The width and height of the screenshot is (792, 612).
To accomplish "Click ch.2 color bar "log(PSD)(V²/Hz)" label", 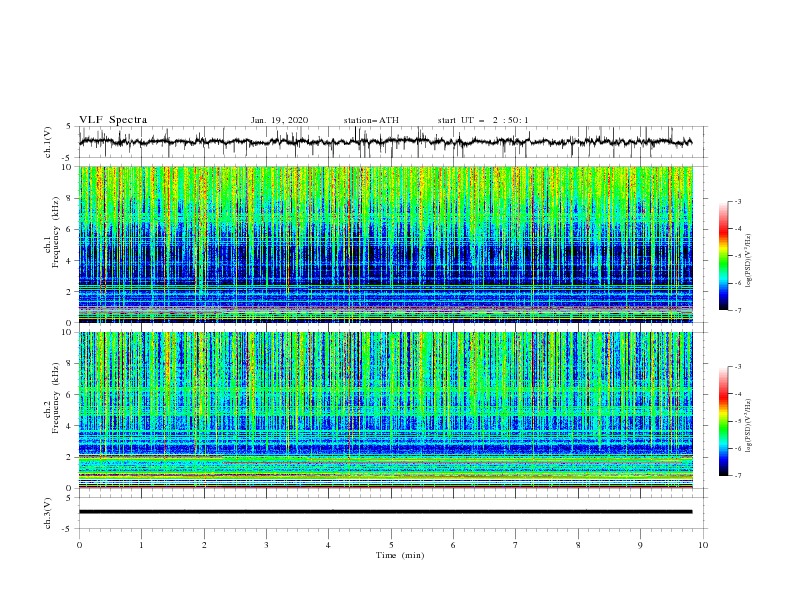I will pyautogui.click(x=750, y=425).
